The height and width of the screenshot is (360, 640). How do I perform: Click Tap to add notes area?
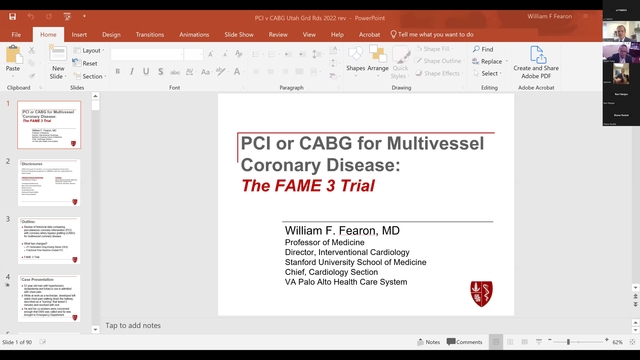[133, 325]
